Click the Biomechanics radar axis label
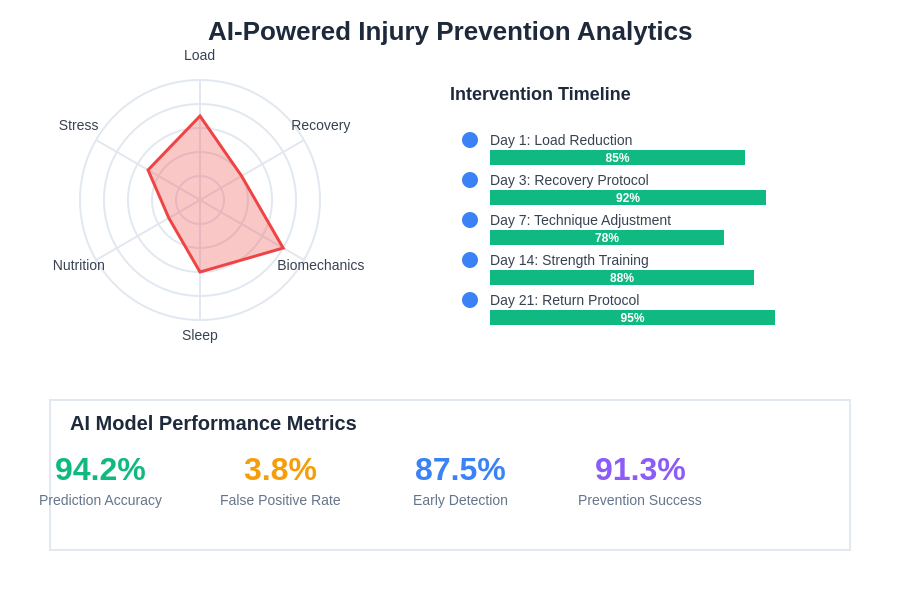Screen dimensions: 900x600 coord(321,265)
